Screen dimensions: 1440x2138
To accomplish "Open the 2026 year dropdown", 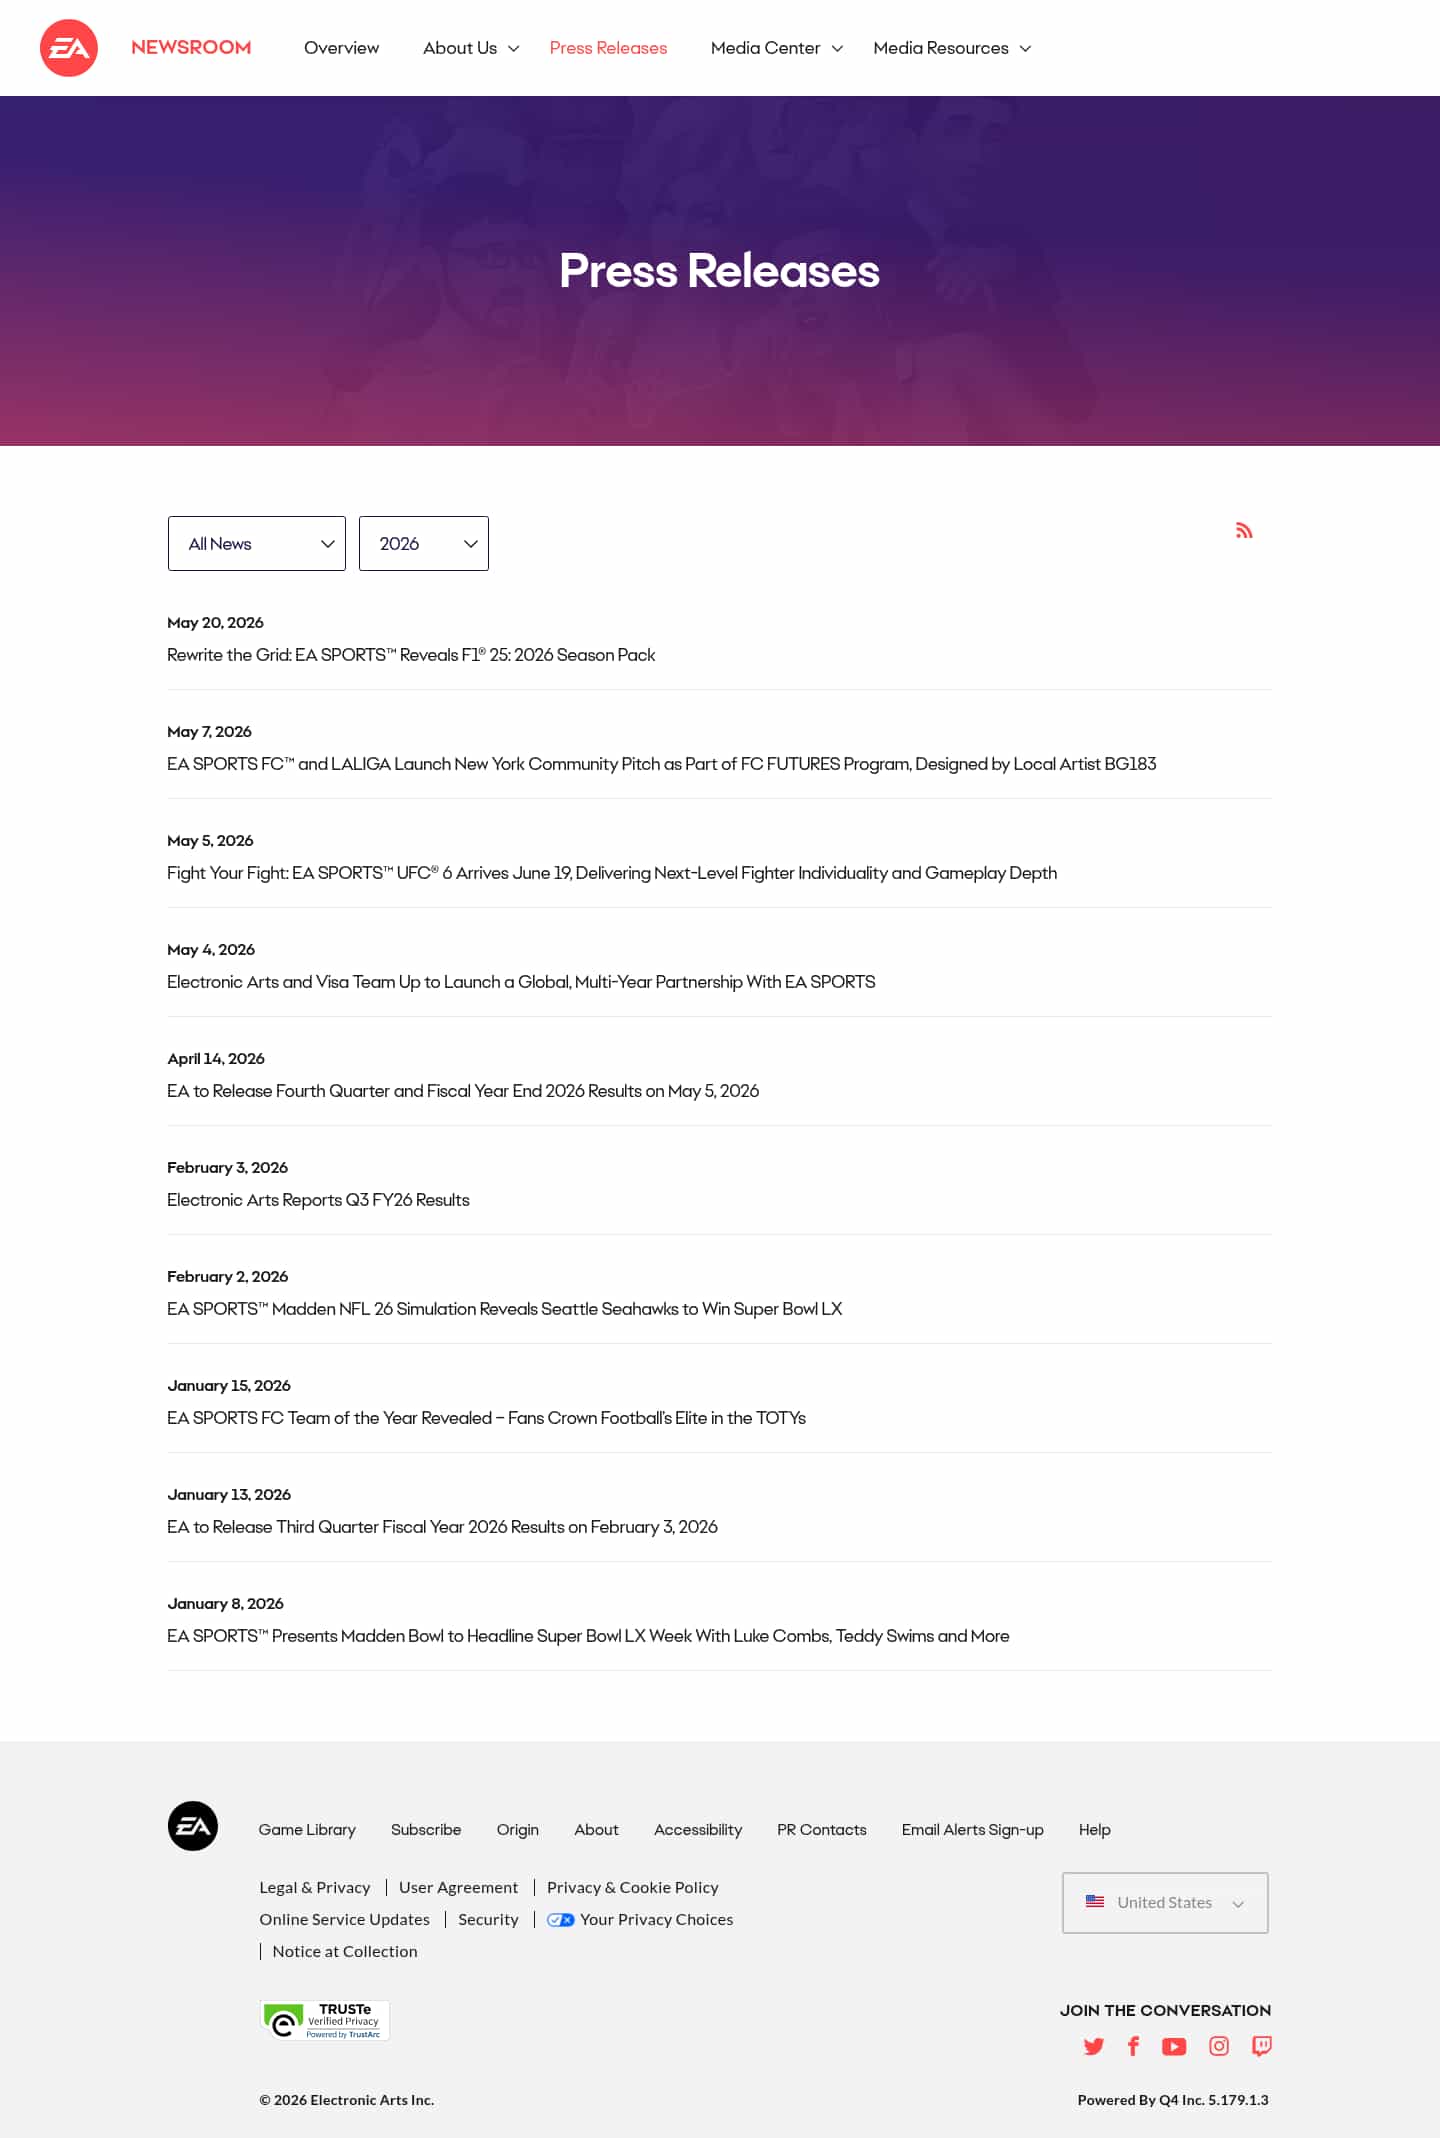I will coord(424,543).
